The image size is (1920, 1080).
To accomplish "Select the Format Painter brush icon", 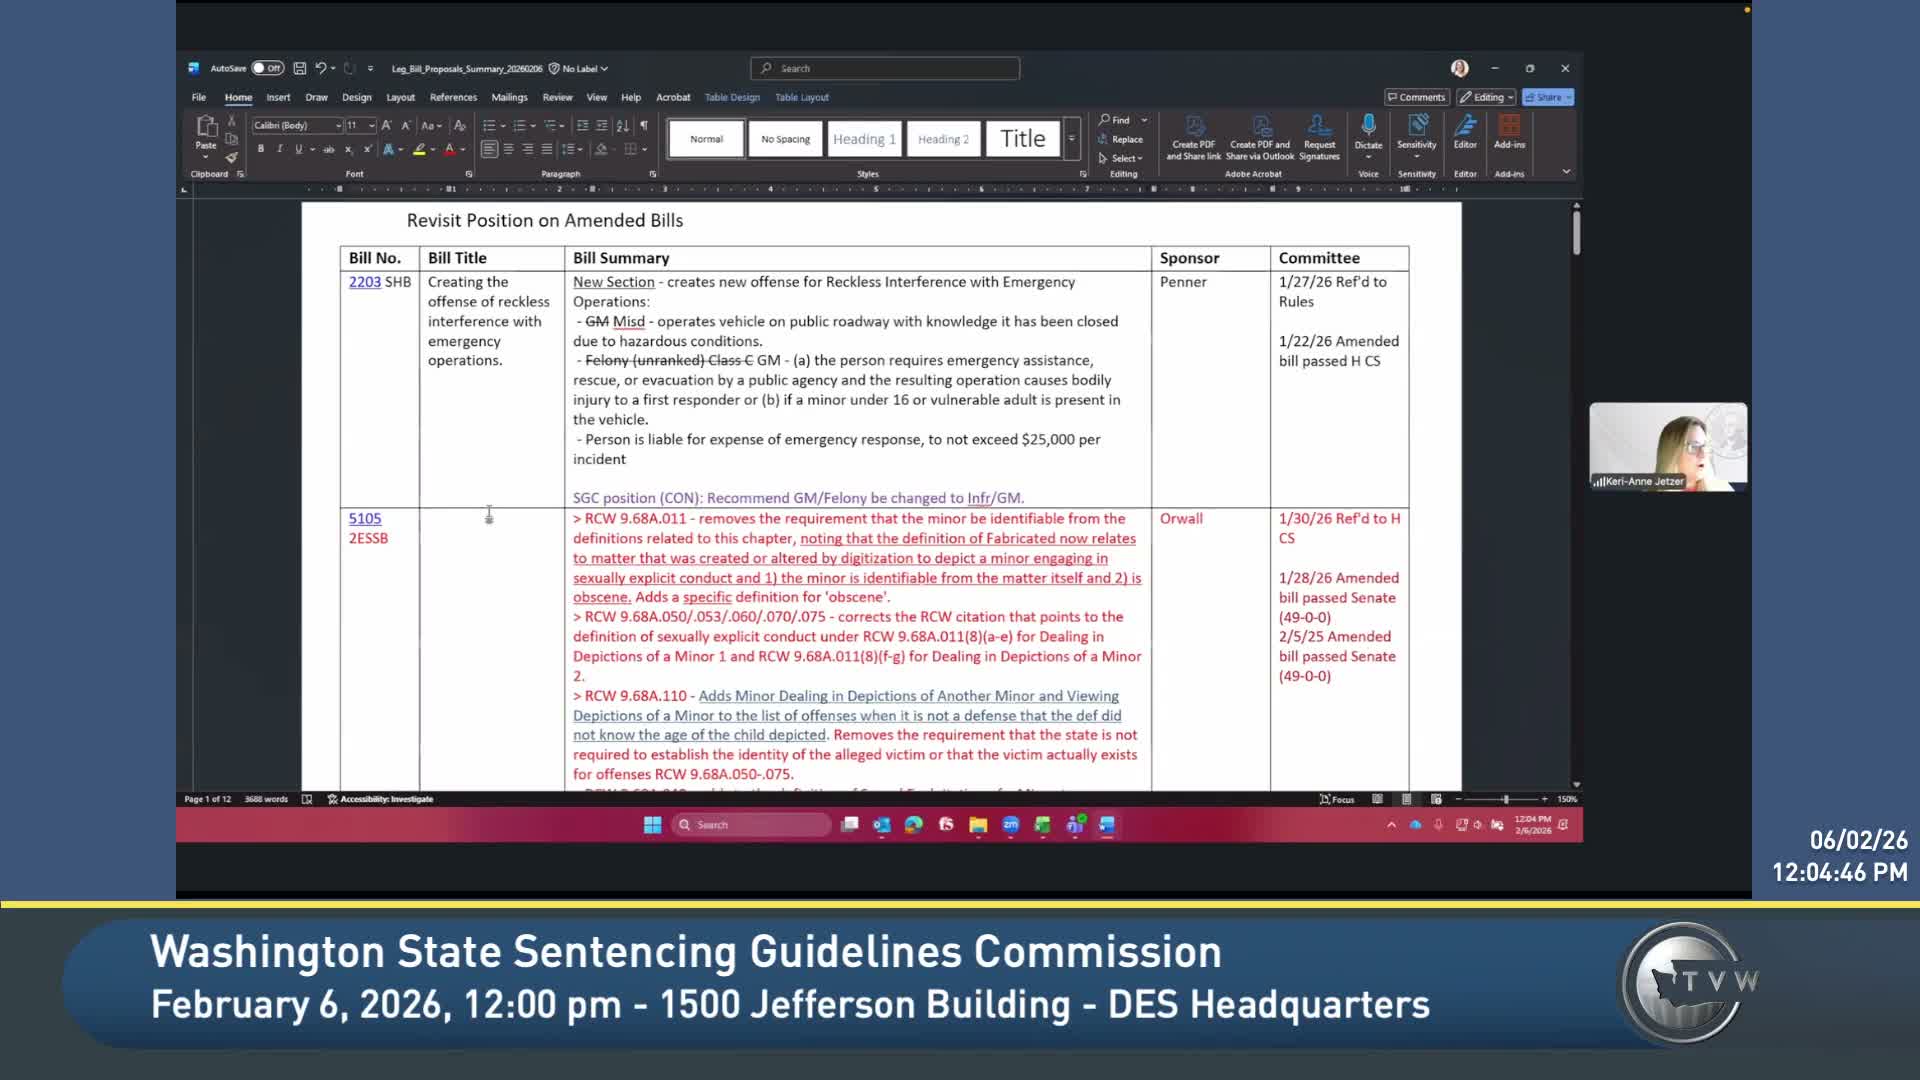I will (231, 157).
